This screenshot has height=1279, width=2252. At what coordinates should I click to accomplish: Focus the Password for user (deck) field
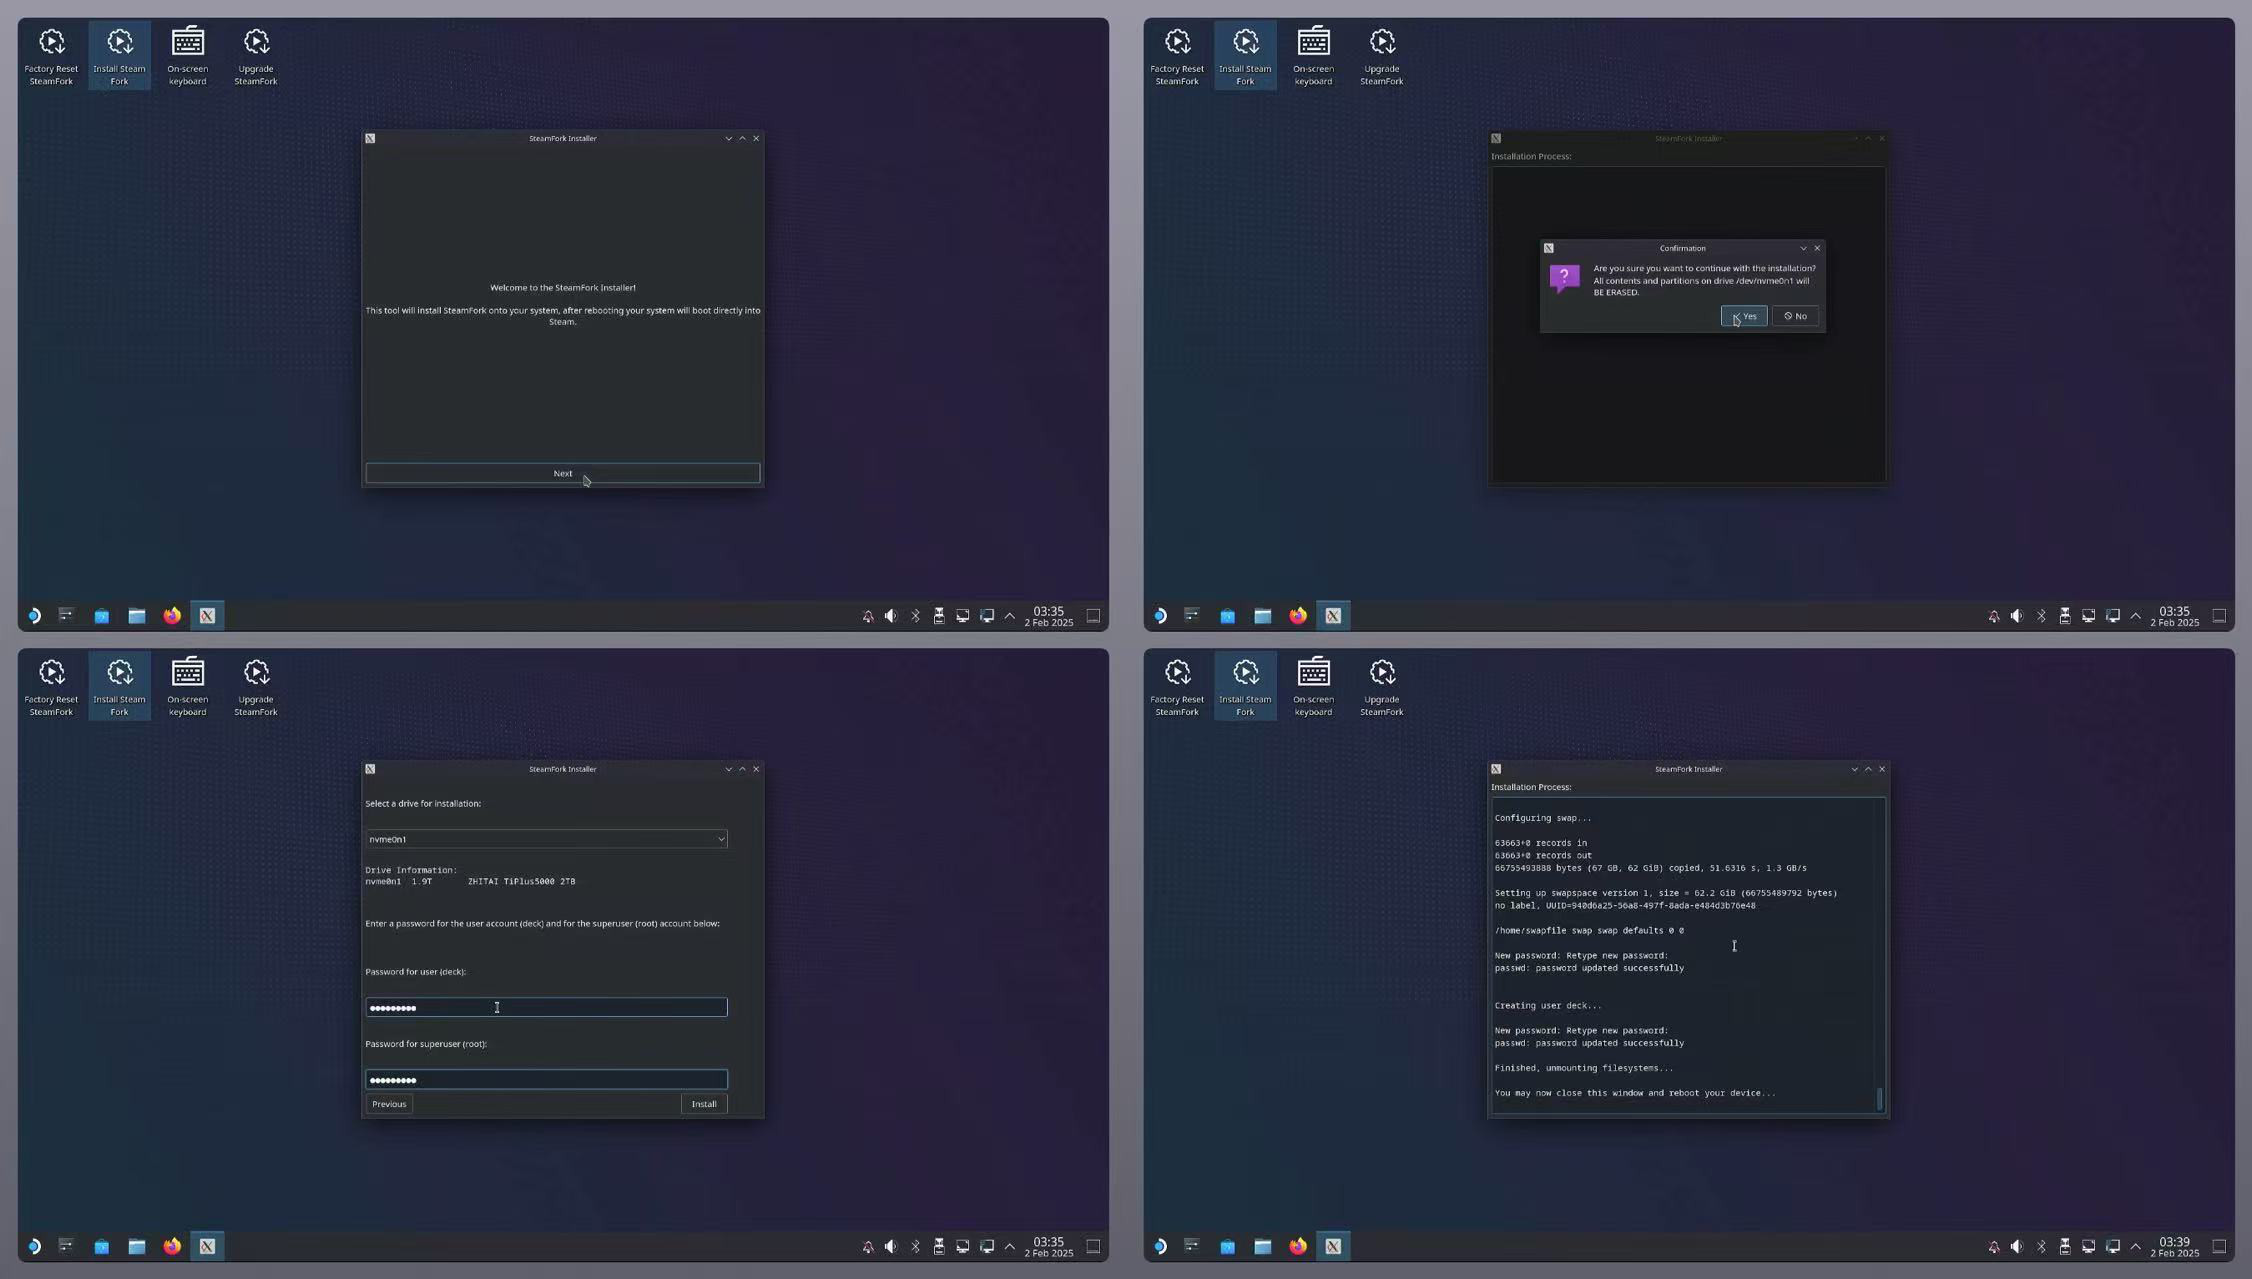pyautogui.click(x=546, y=1007)
